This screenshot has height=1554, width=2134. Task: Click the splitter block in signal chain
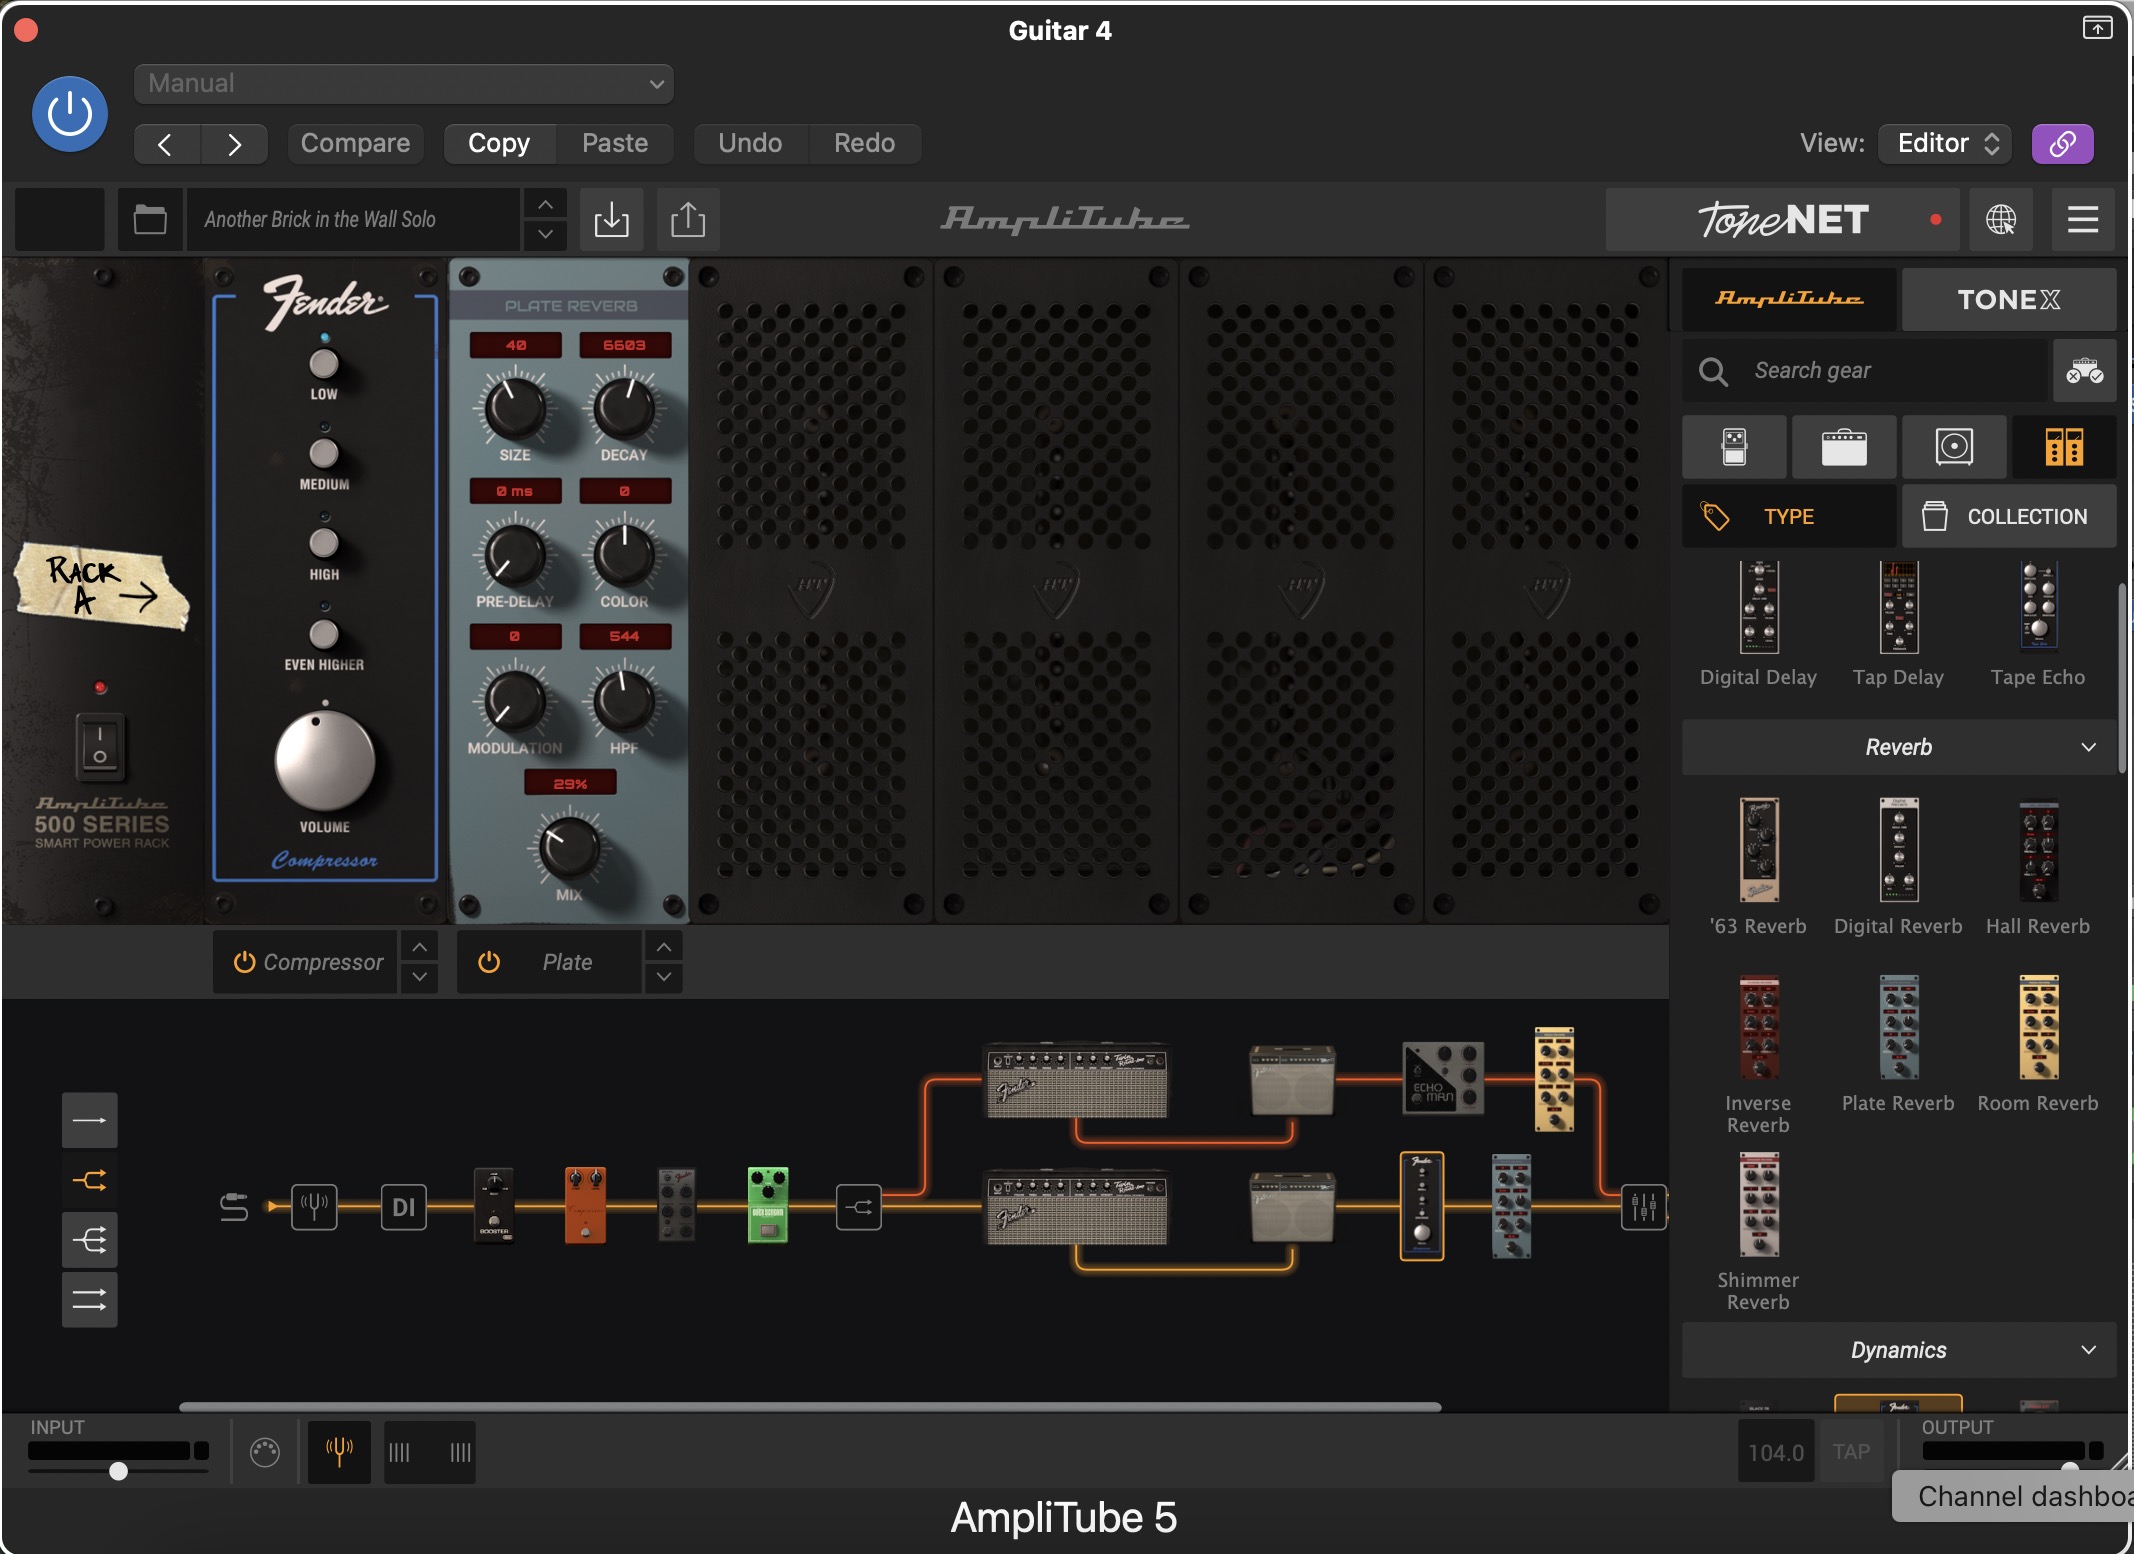(859, 1207)
